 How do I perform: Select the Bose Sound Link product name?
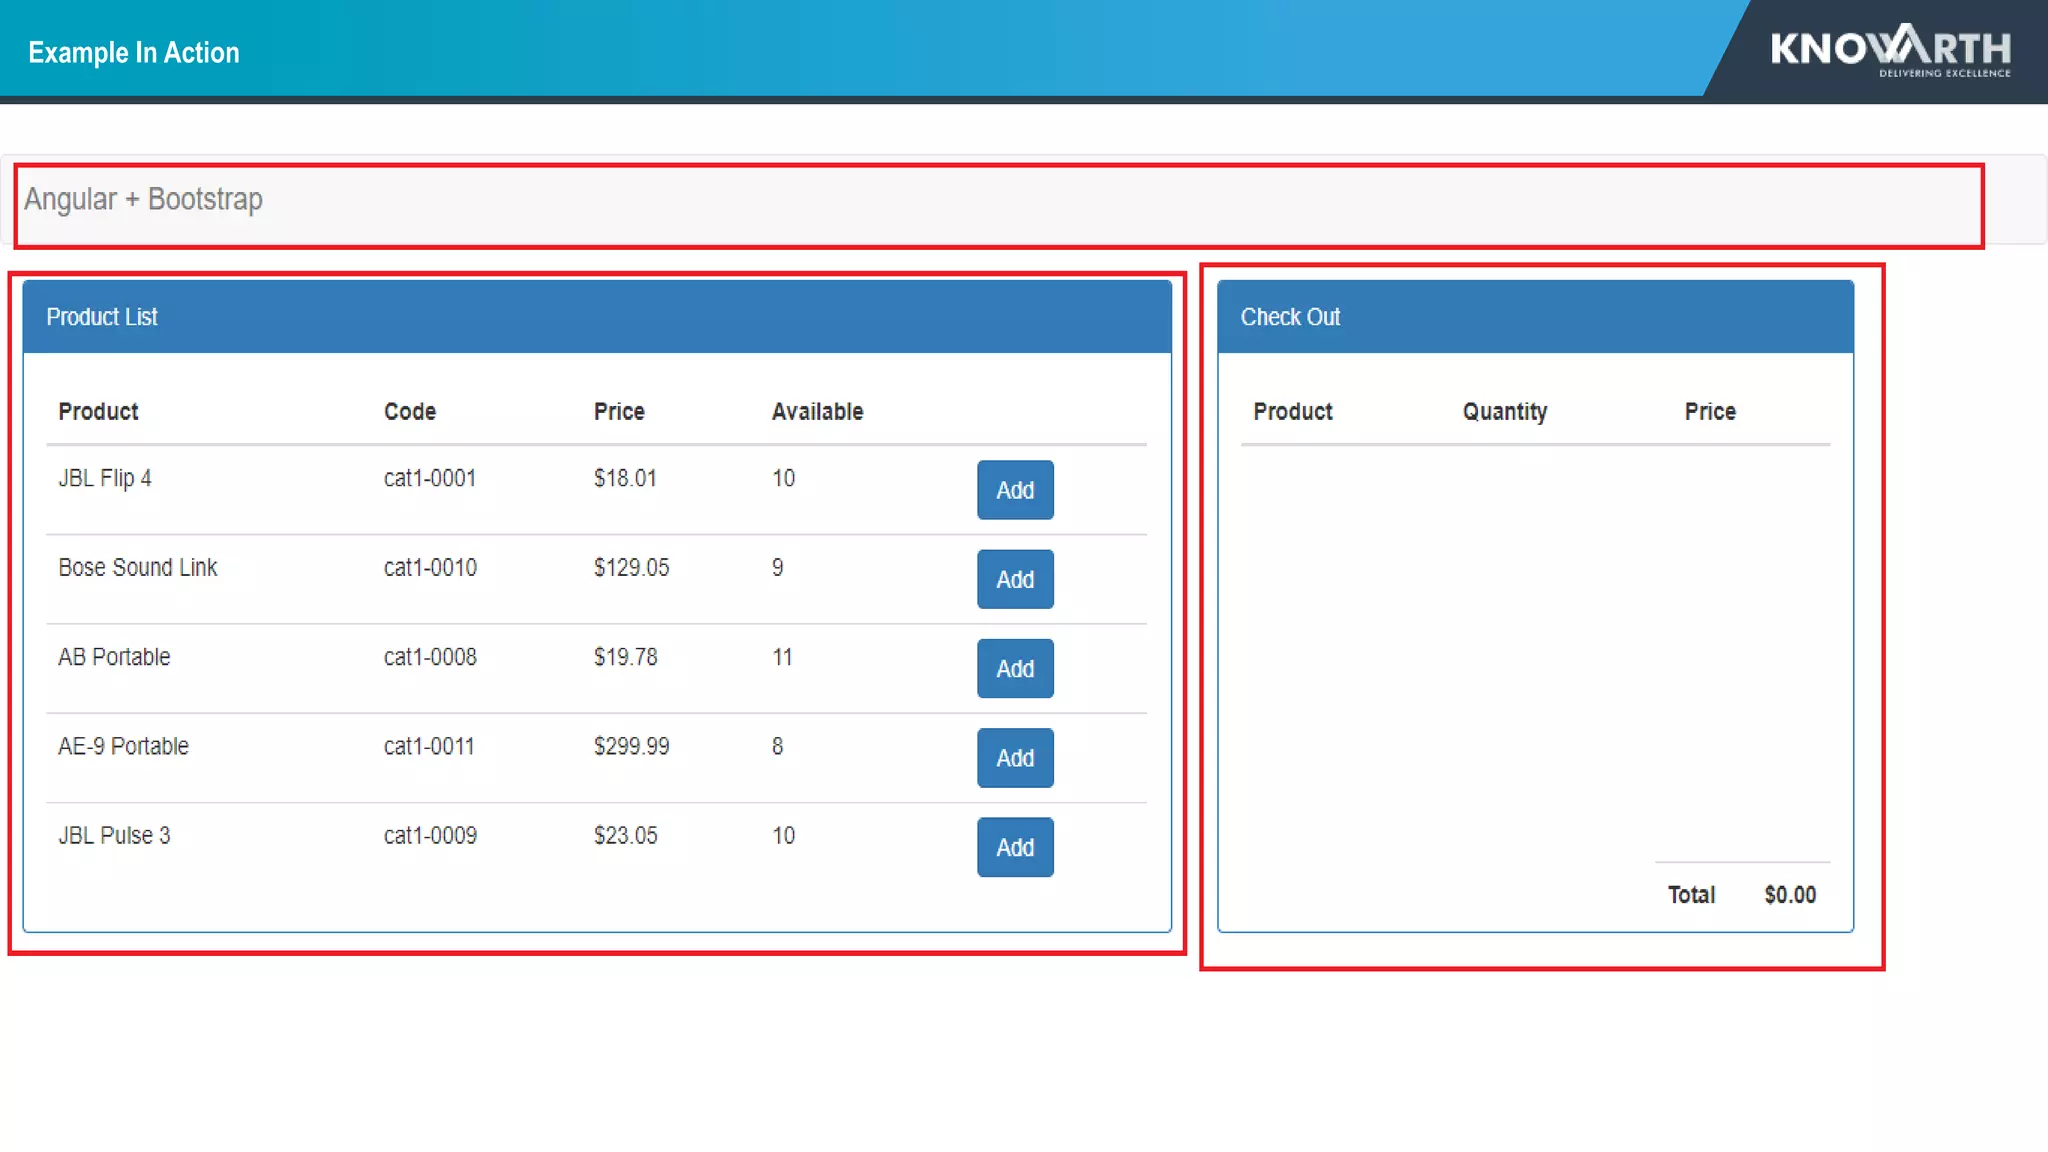(x=138, y=567)
